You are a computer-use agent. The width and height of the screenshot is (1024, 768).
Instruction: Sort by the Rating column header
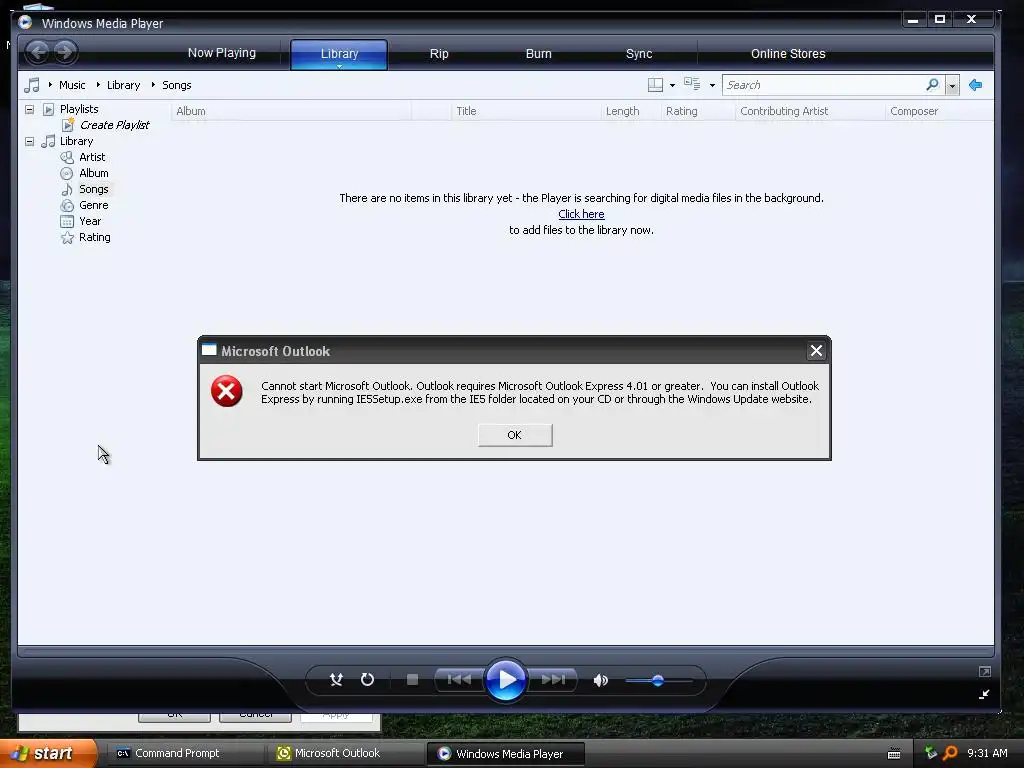698,111
